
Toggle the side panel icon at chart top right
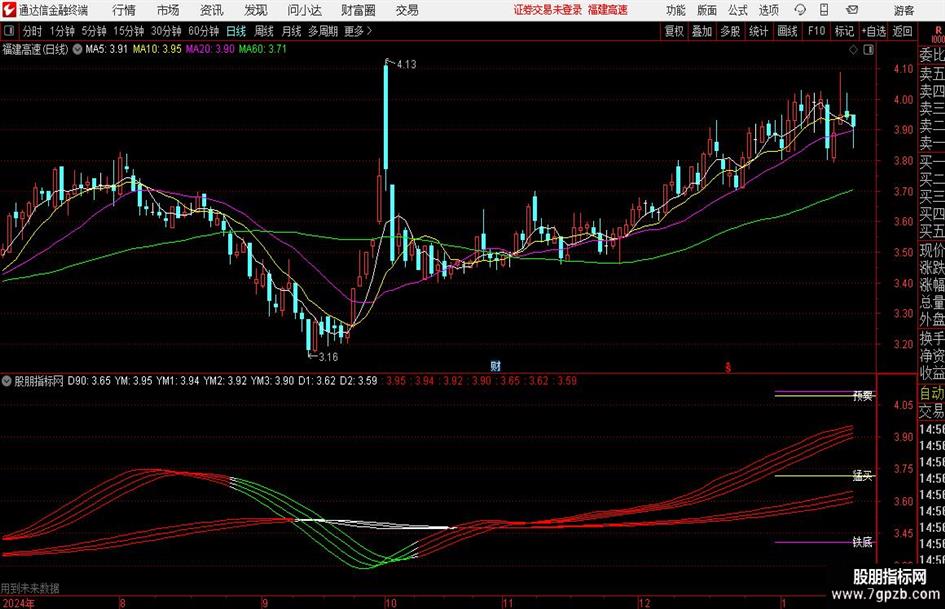click(868, 50)
